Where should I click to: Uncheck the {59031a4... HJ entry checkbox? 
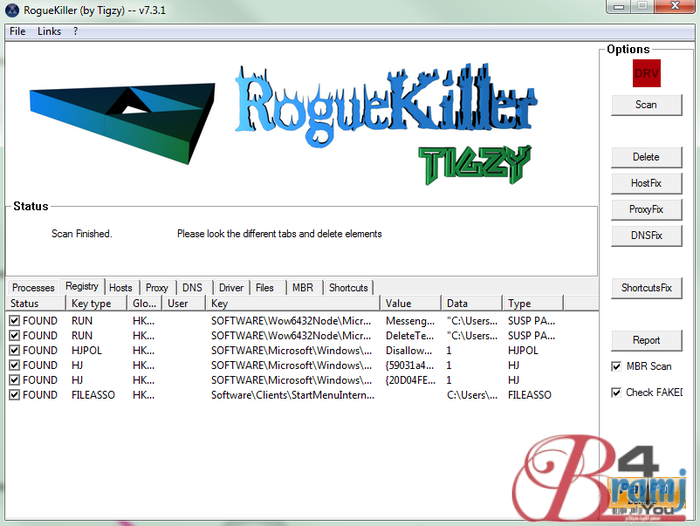click(x=14, y=365)
